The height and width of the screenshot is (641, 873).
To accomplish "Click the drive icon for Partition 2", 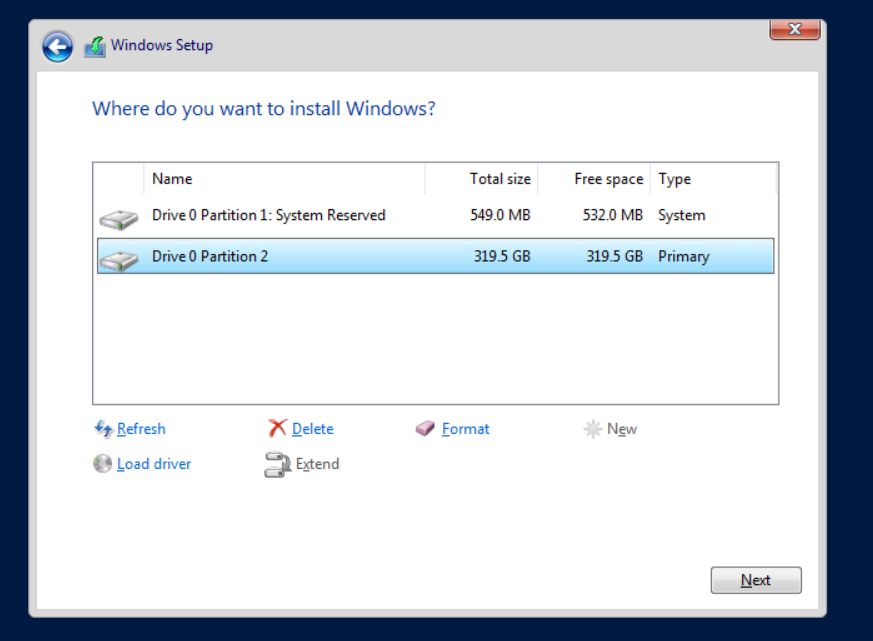I will [119, 258].
